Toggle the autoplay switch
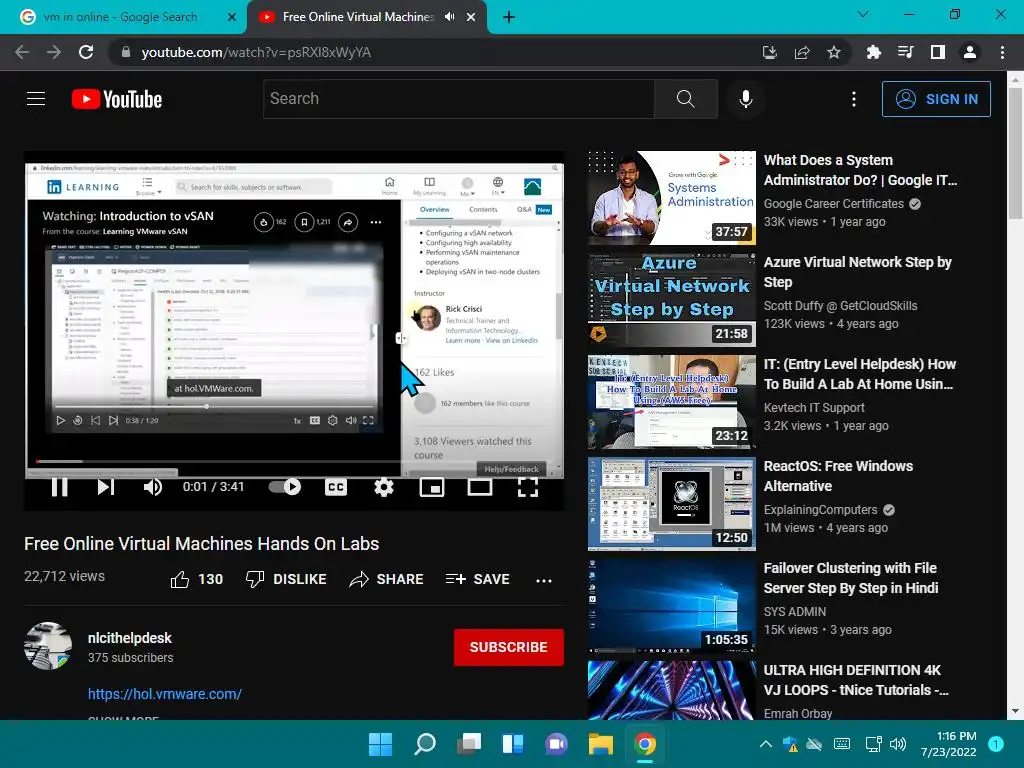 point(285,487)
